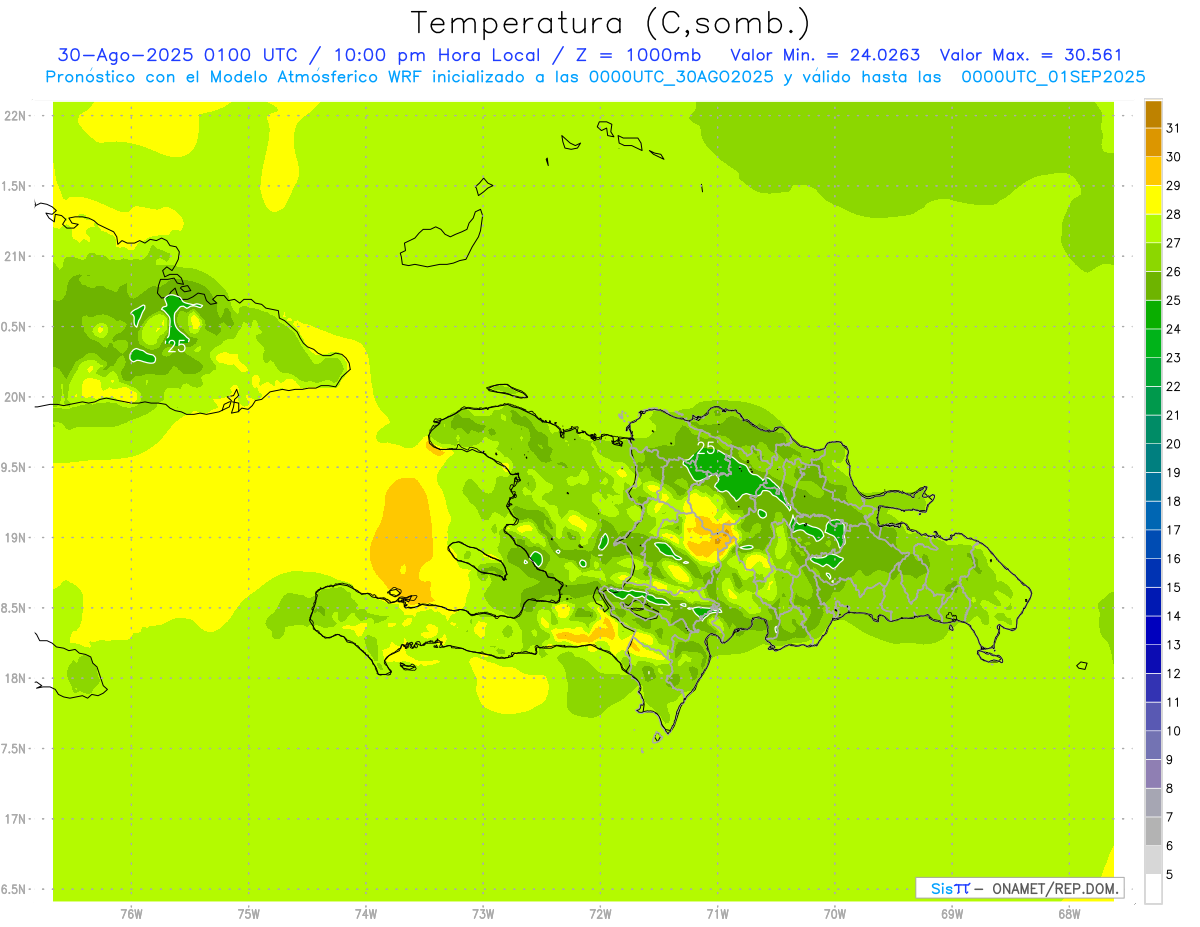1200x927 pixels.
Task: Click the green colorbar swatch between 24 and 25
Action: point(1153,315)
